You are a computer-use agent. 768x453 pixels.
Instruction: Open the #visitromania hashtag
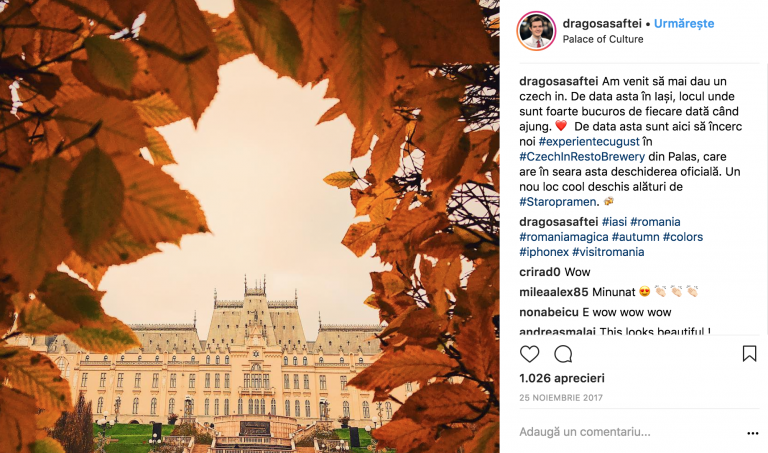click(608, 252)
